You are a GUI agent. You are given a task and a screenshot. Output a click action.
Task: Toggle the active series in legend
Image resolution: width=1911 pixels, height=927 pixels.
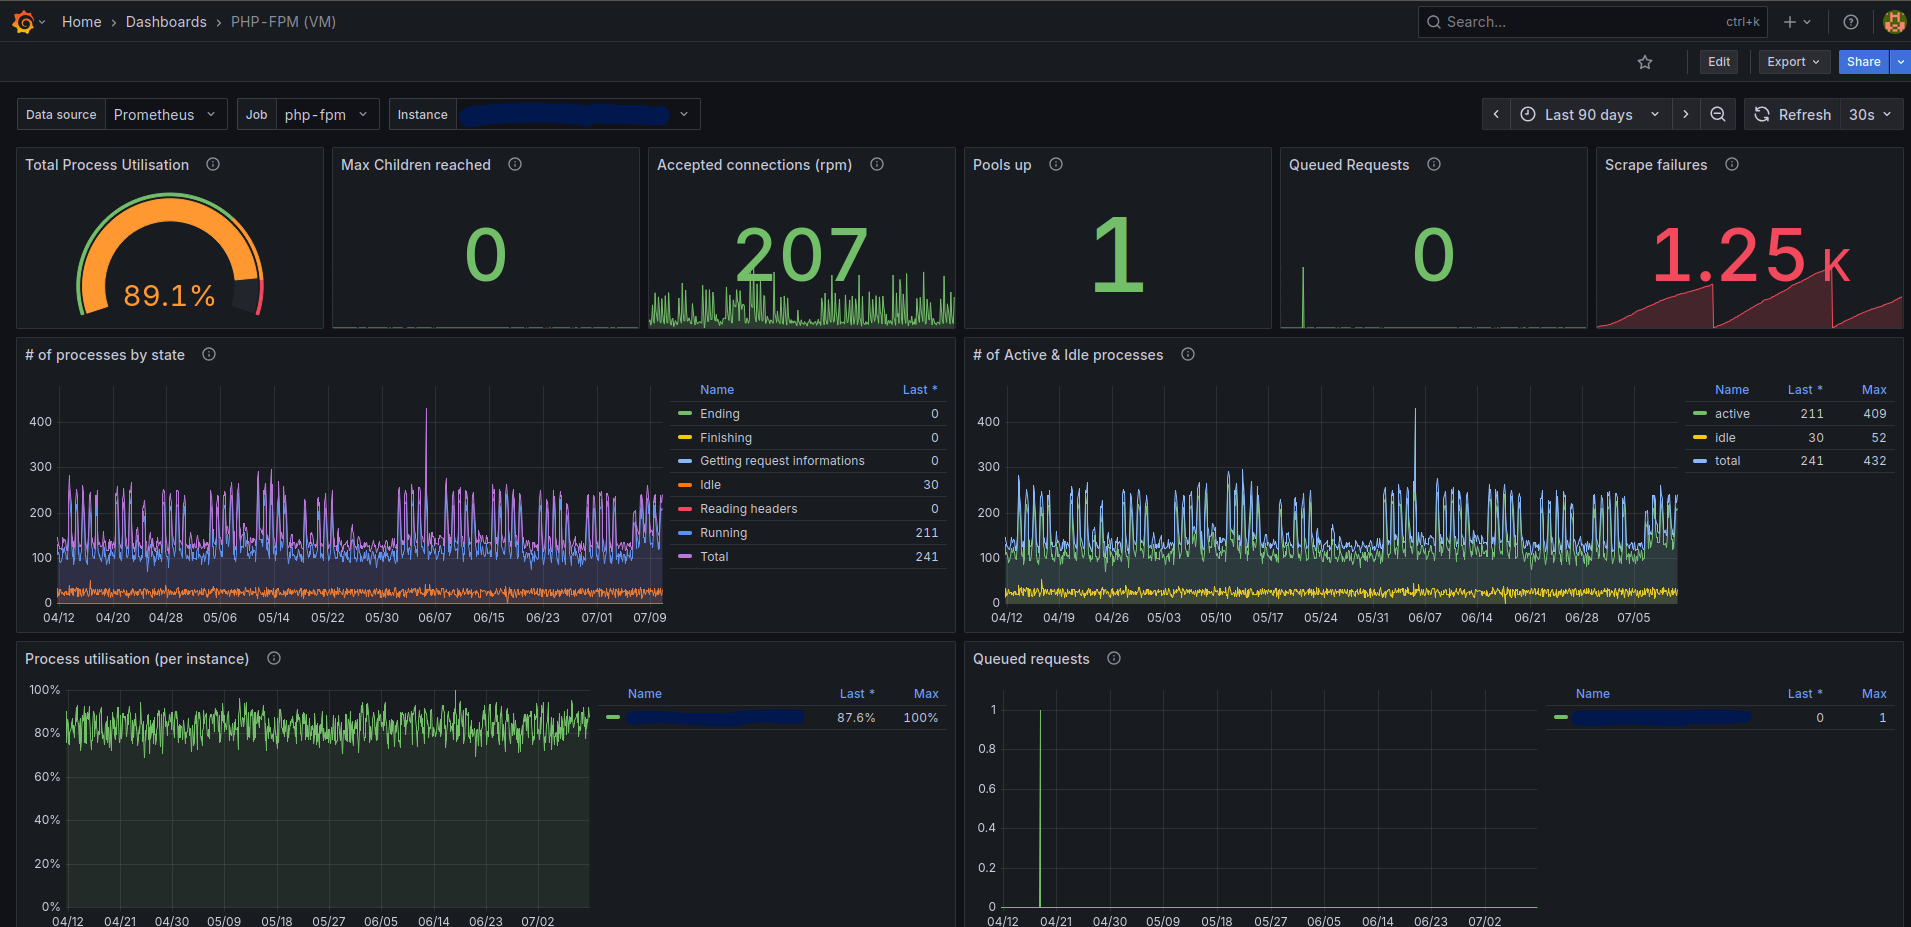tap(1732, 414)
